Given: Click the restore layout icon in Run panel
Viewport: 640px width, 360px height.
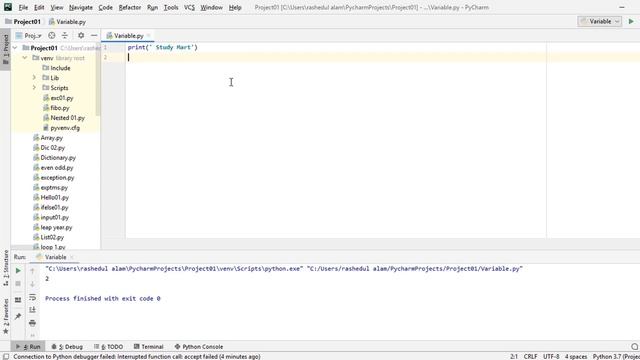Looking at the screenshot, I should pos(18,300).
